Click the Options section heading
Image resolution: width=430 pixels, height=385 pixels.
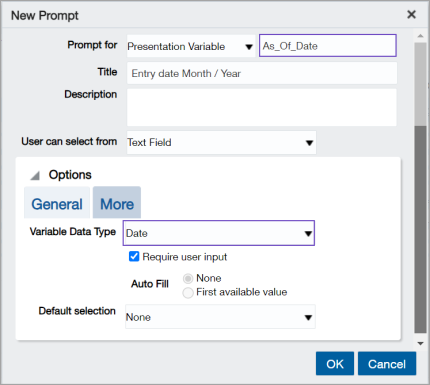tap(70, 175)
